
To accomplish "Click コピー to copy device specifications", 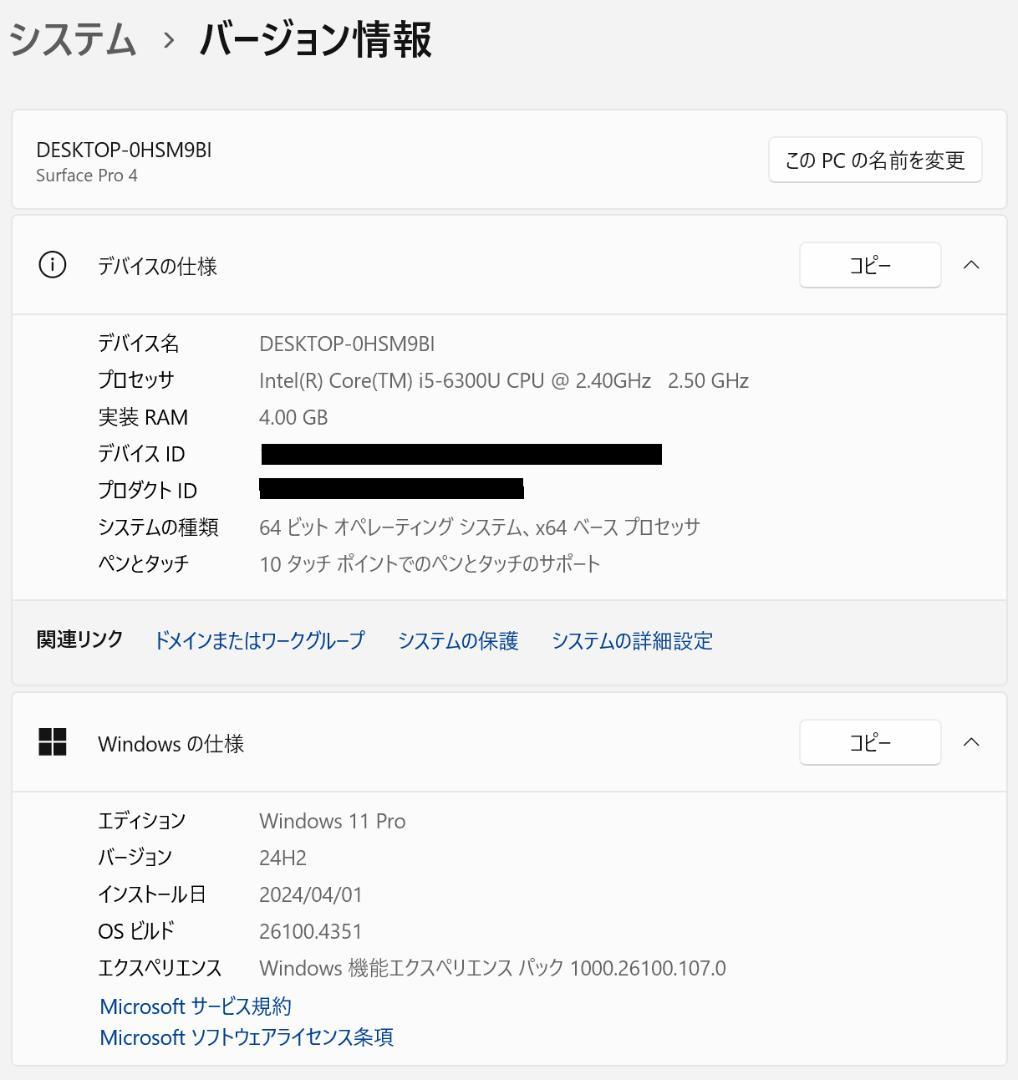I will pyautogui.click(x=869, y=265).
